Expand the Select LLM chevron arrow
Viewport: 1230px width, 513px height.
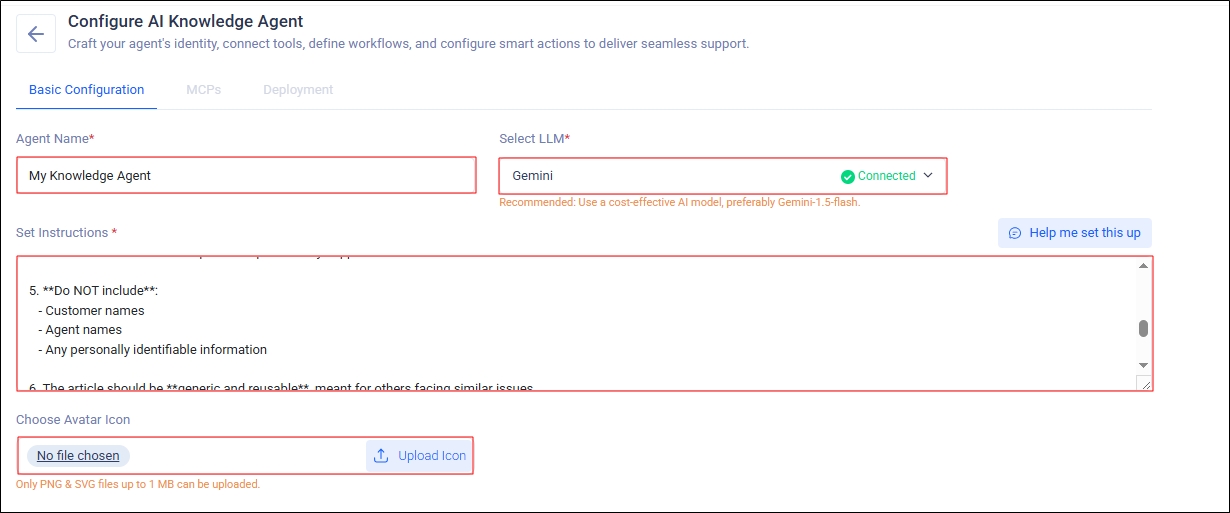[x=928, y=176]
